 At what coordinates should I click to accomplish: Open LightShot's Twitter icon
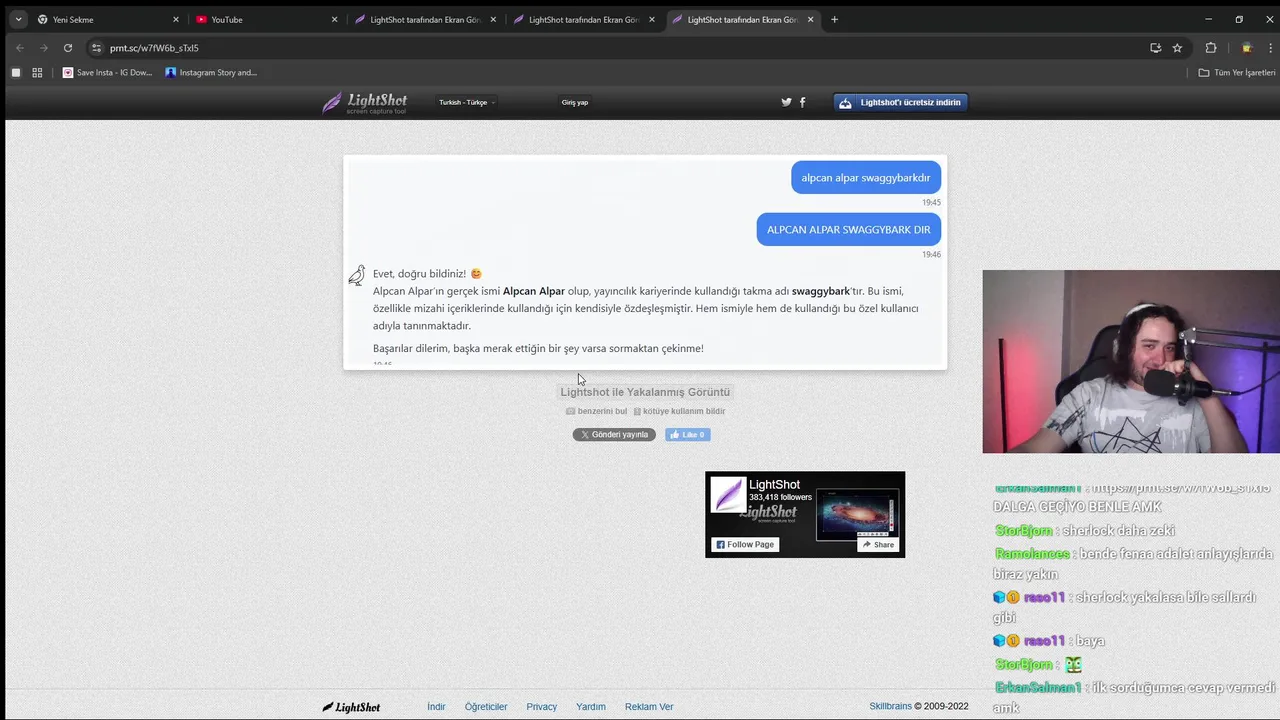(x=786, y=102)
